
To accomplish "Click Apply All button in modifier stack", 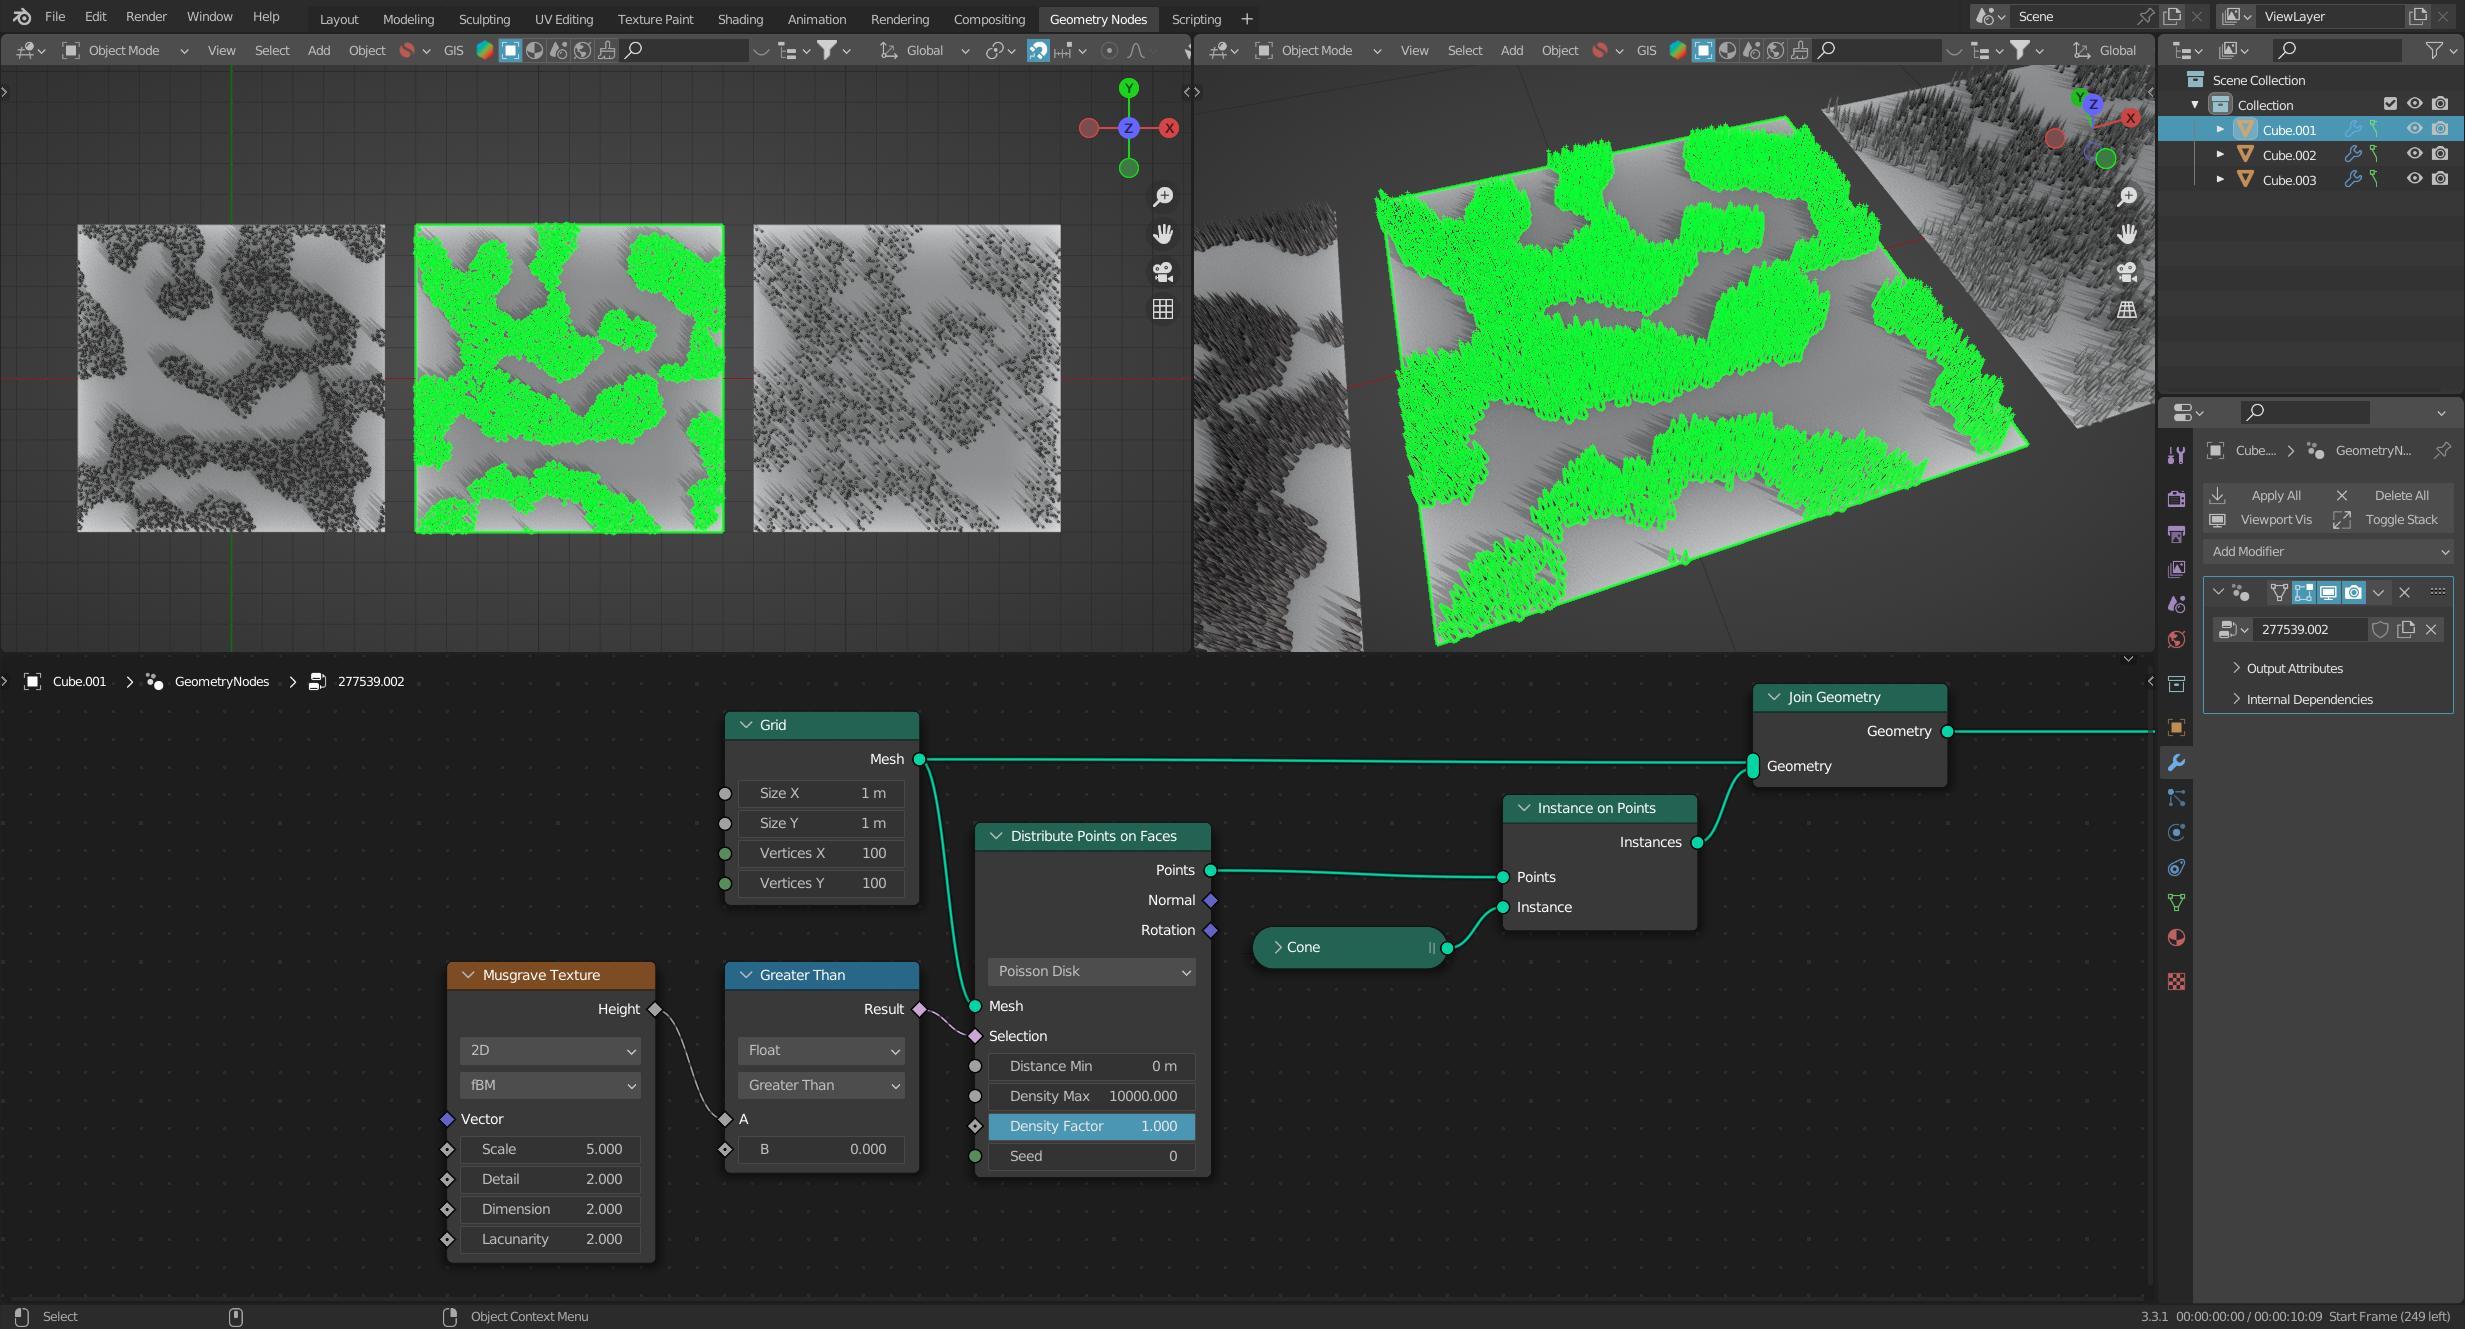I will 2275,494.
